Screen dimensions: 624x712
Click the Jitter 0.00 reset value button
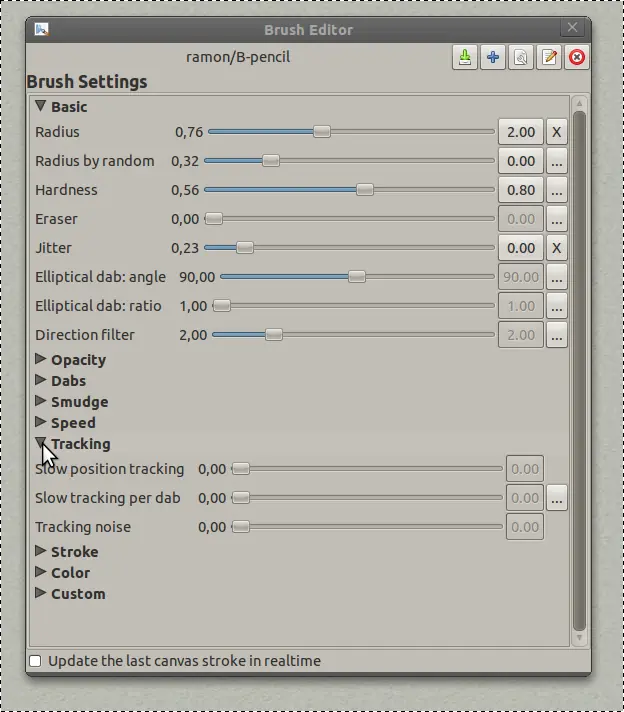click(x=521, y=248)
